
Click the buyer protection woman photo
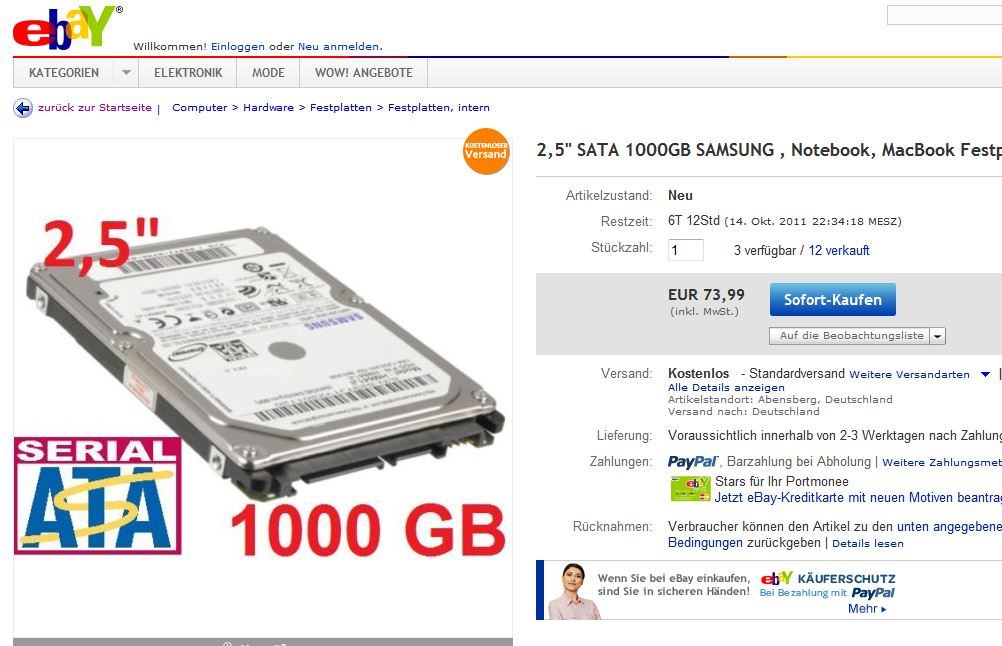574,591
